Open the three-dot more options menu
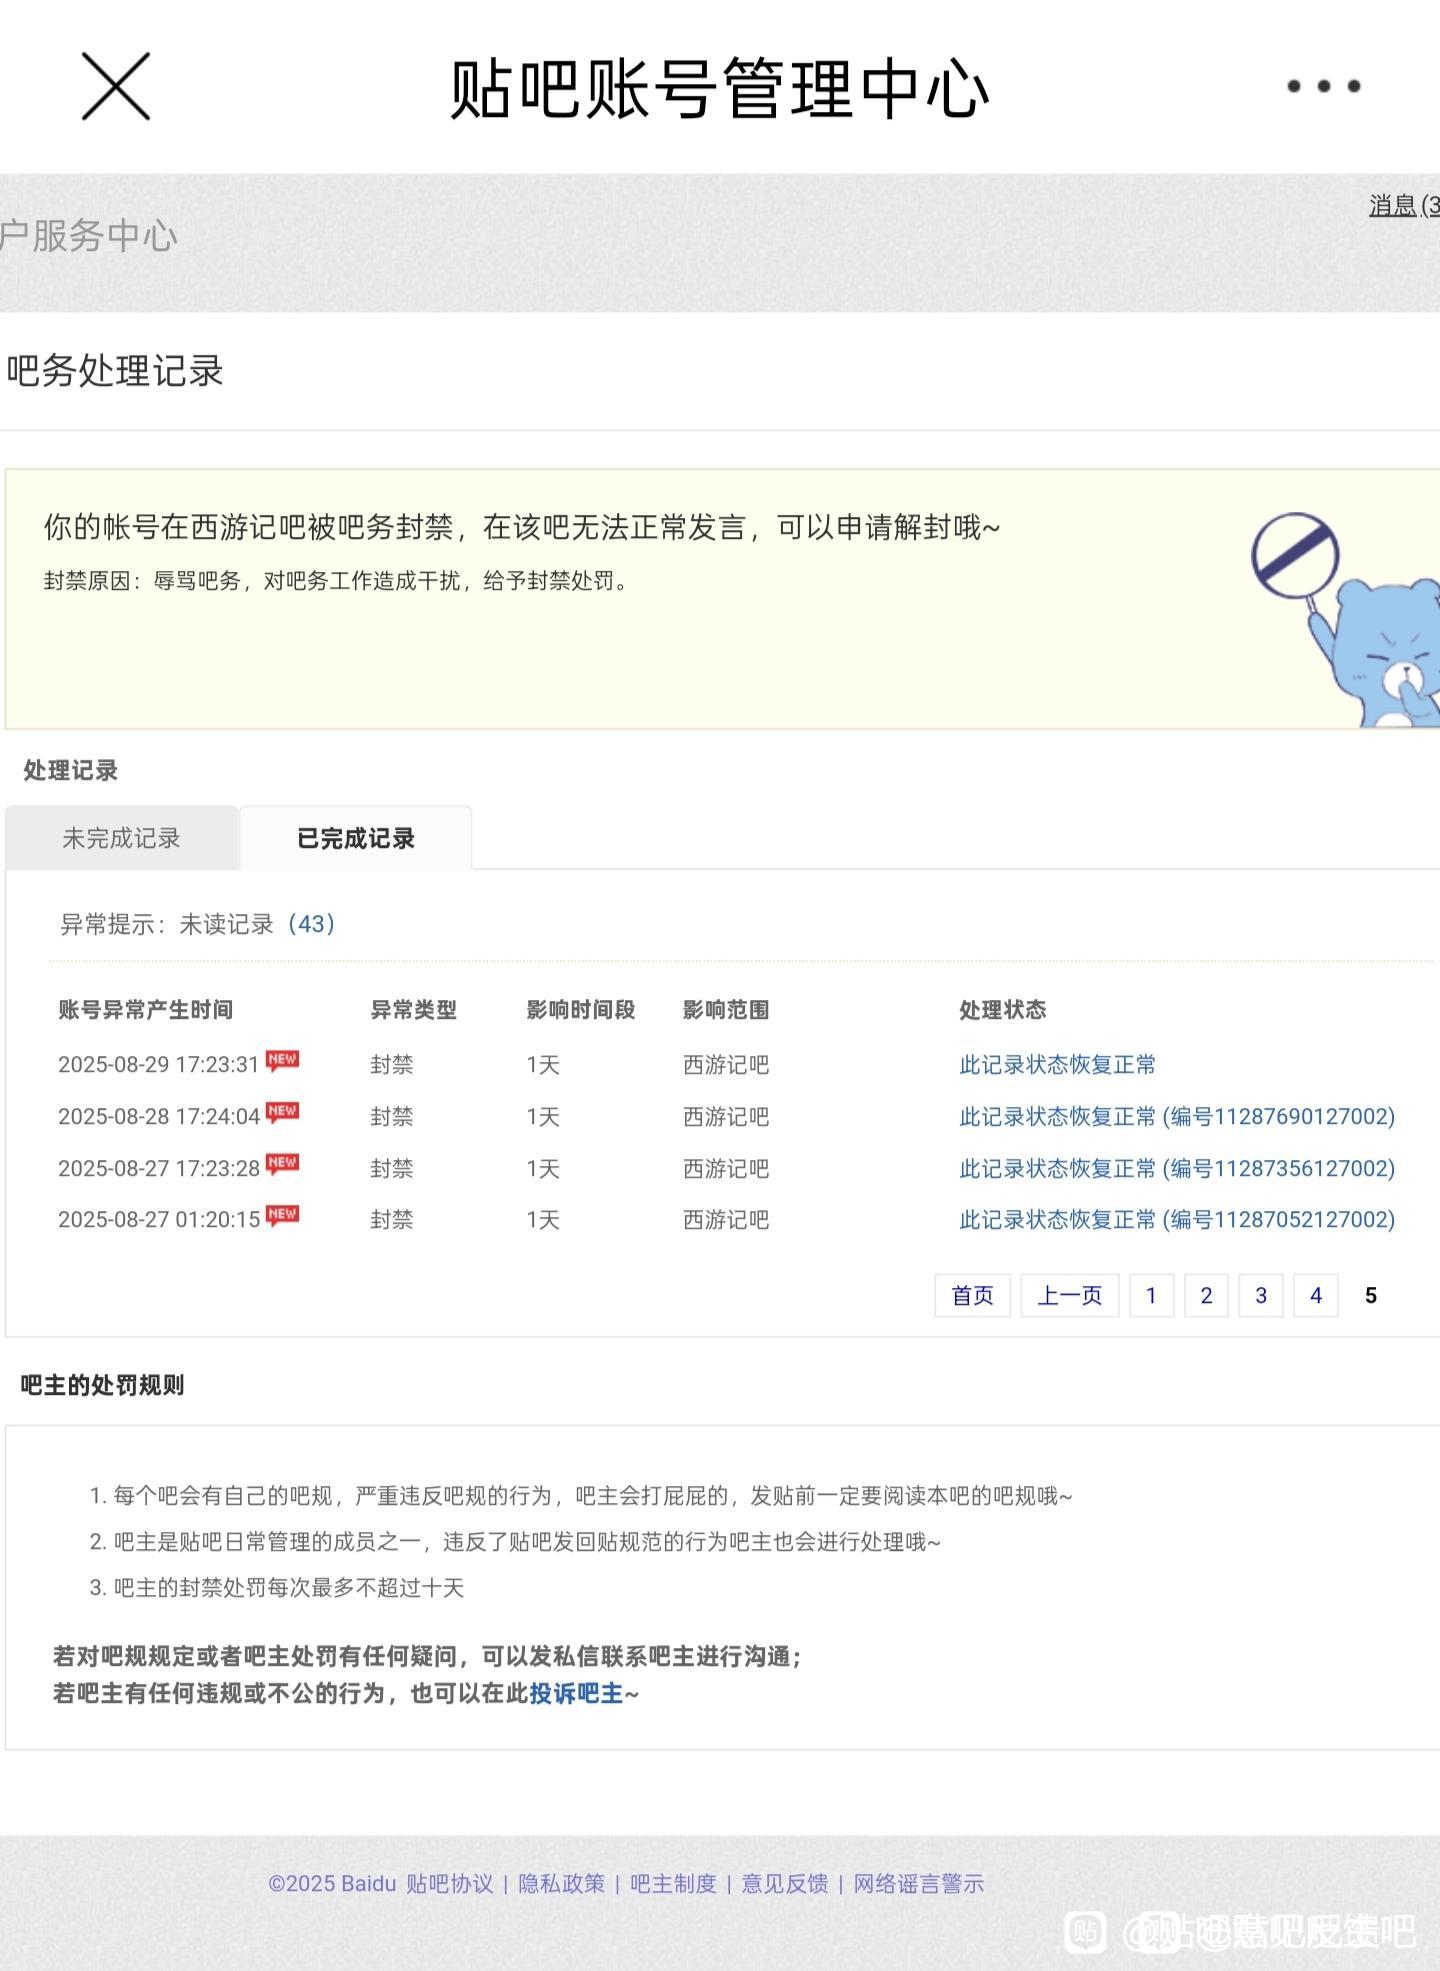 [x=1323, y=86]
